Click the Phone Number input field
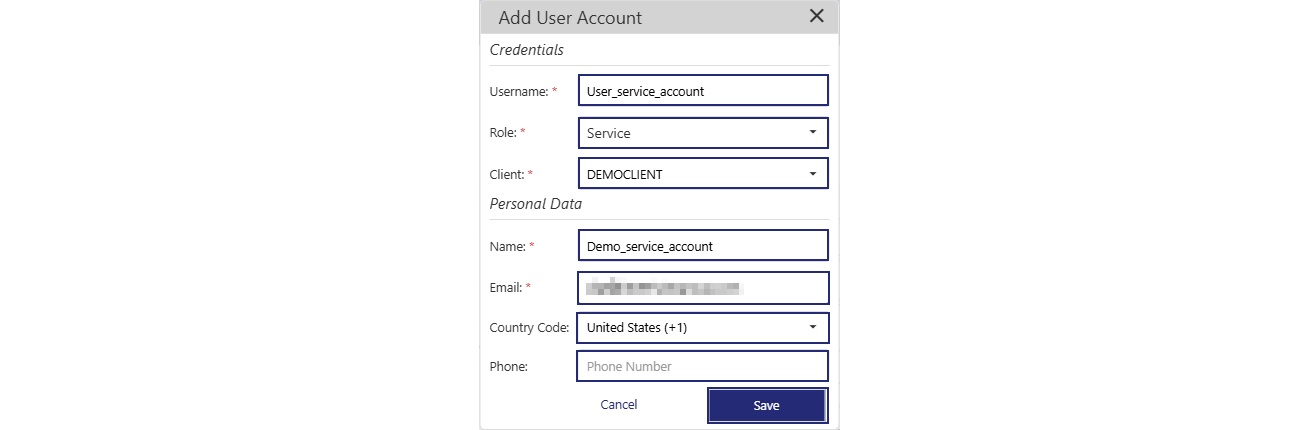This screenshot has height=430, width=1305. (x=702, y=366)
